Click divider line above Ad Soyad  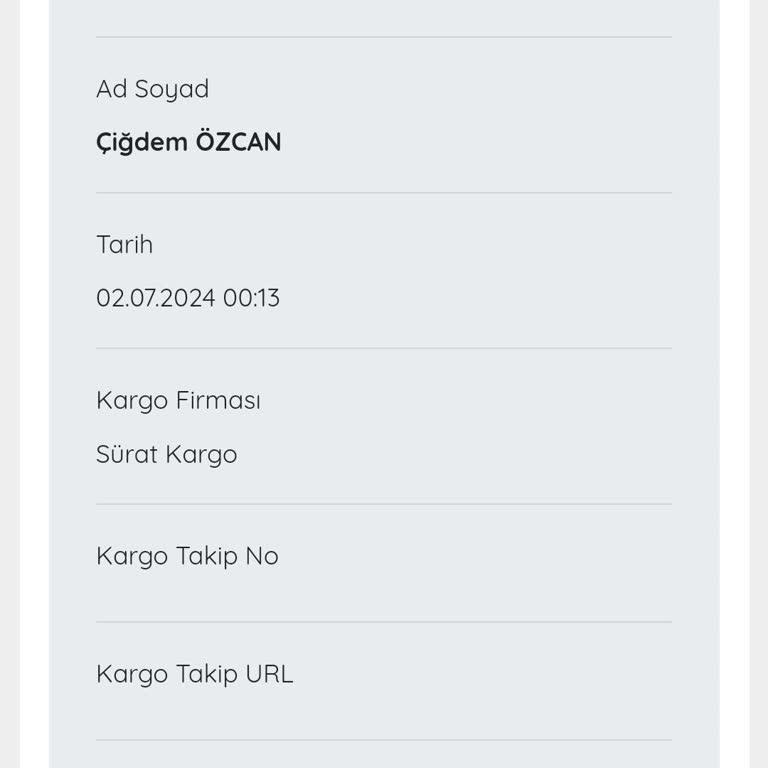coord(384,37)
